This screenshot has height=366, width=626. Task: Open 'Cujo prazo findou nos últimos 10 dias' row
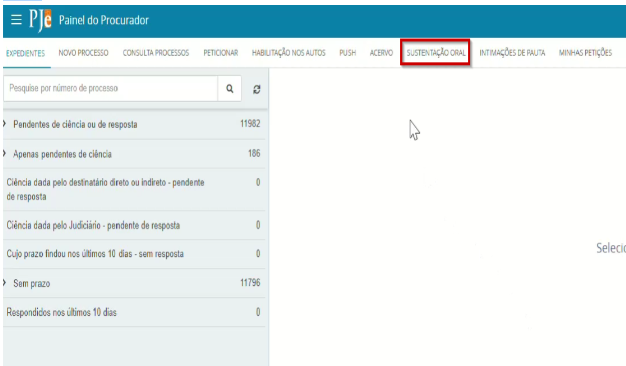point(134,254)
